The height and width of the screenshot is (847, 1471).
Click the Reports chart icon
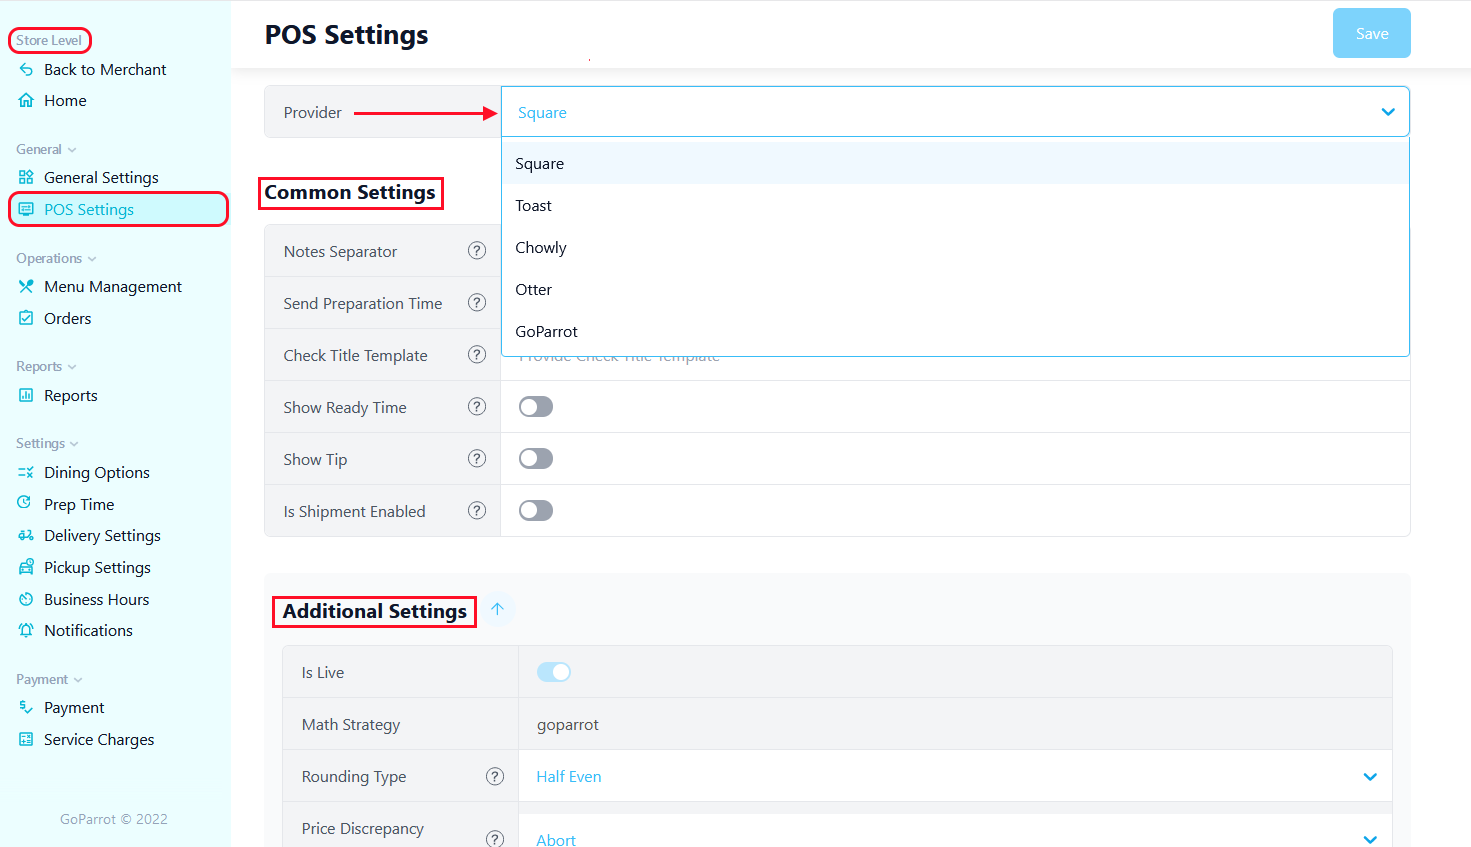pos(26,395)
